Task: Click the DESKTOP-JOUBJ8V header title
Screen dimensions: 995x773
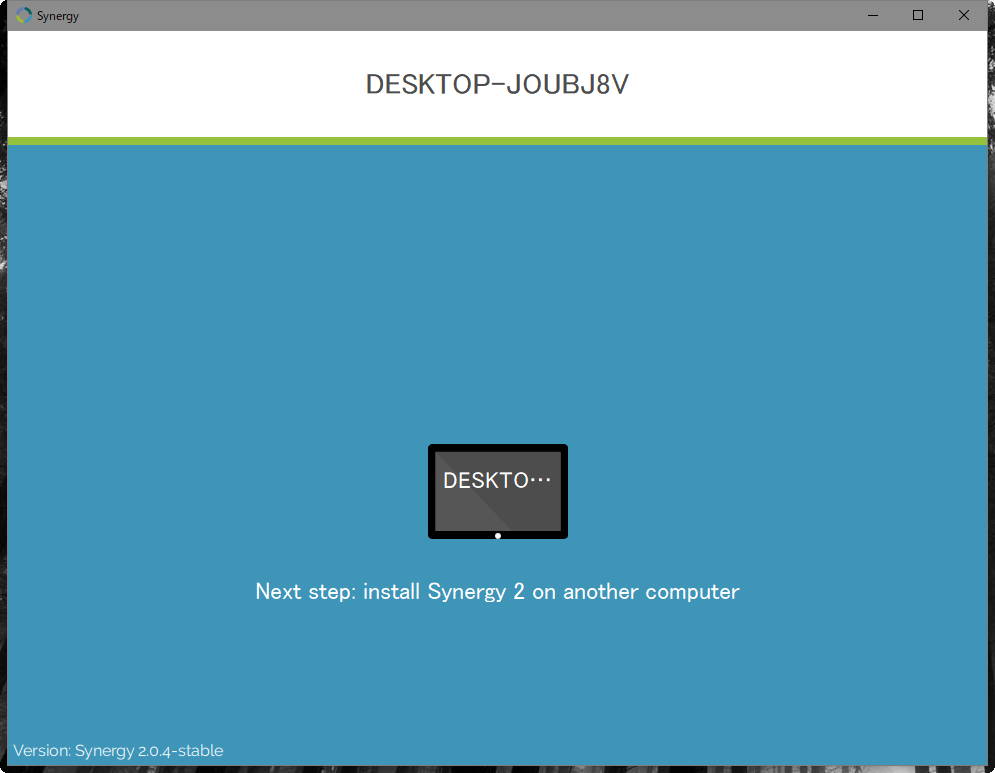Action: (x=497, y=84)
